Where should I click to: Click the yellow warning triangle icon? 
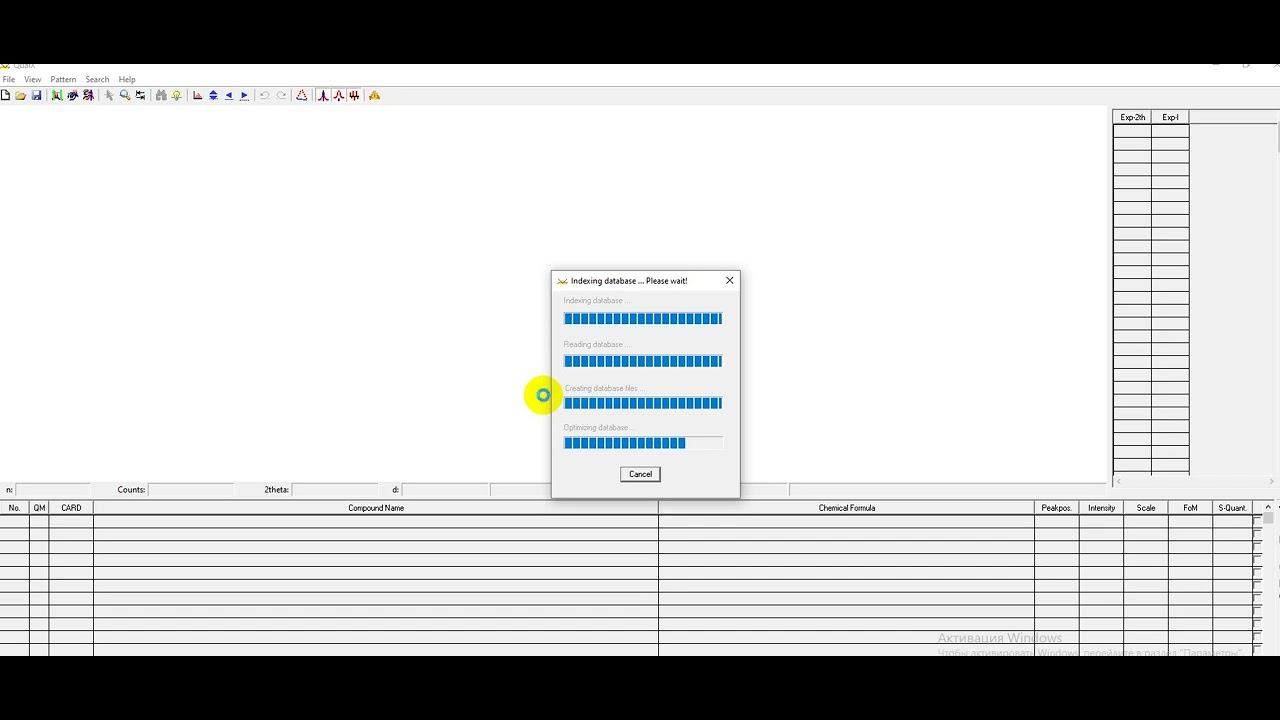374,95
